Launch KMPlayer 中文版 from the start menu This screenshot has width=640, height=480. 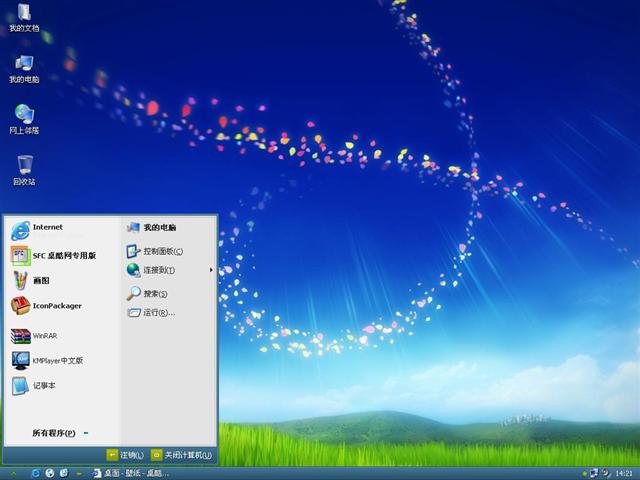pyautogui.click(x=47, y=360)
